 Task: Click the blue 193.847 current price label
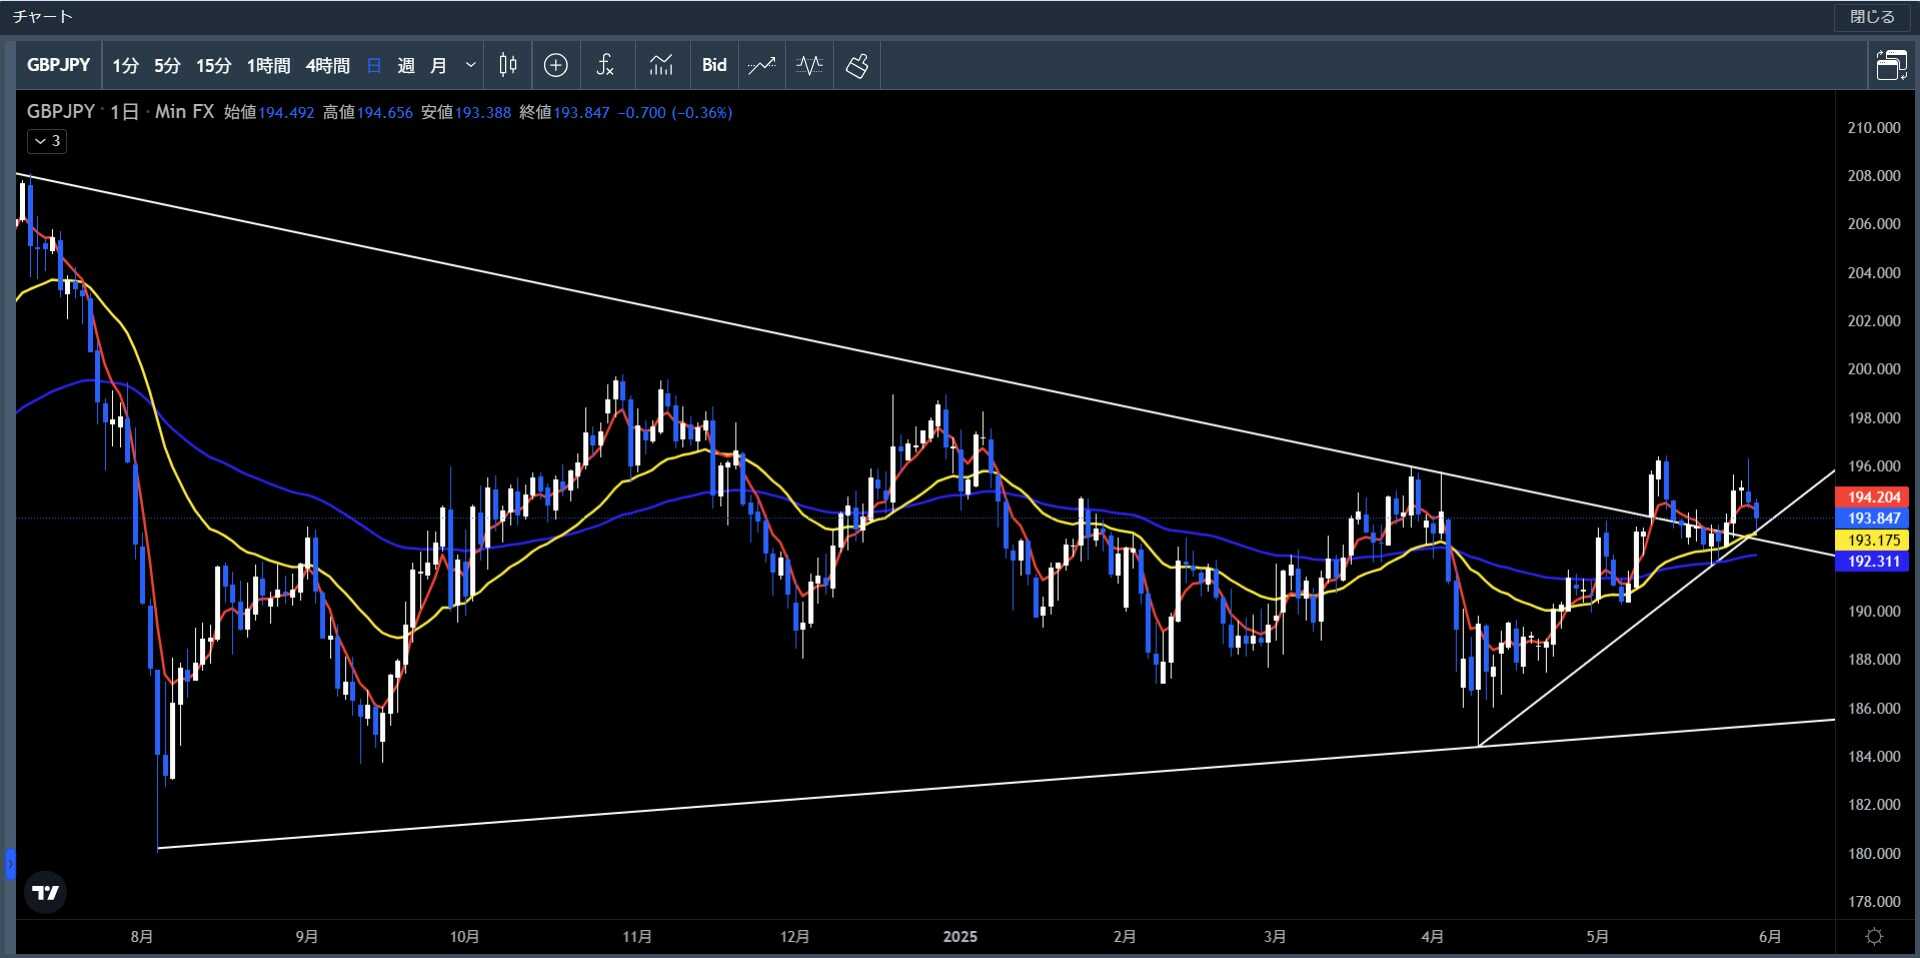(1873, 518)
